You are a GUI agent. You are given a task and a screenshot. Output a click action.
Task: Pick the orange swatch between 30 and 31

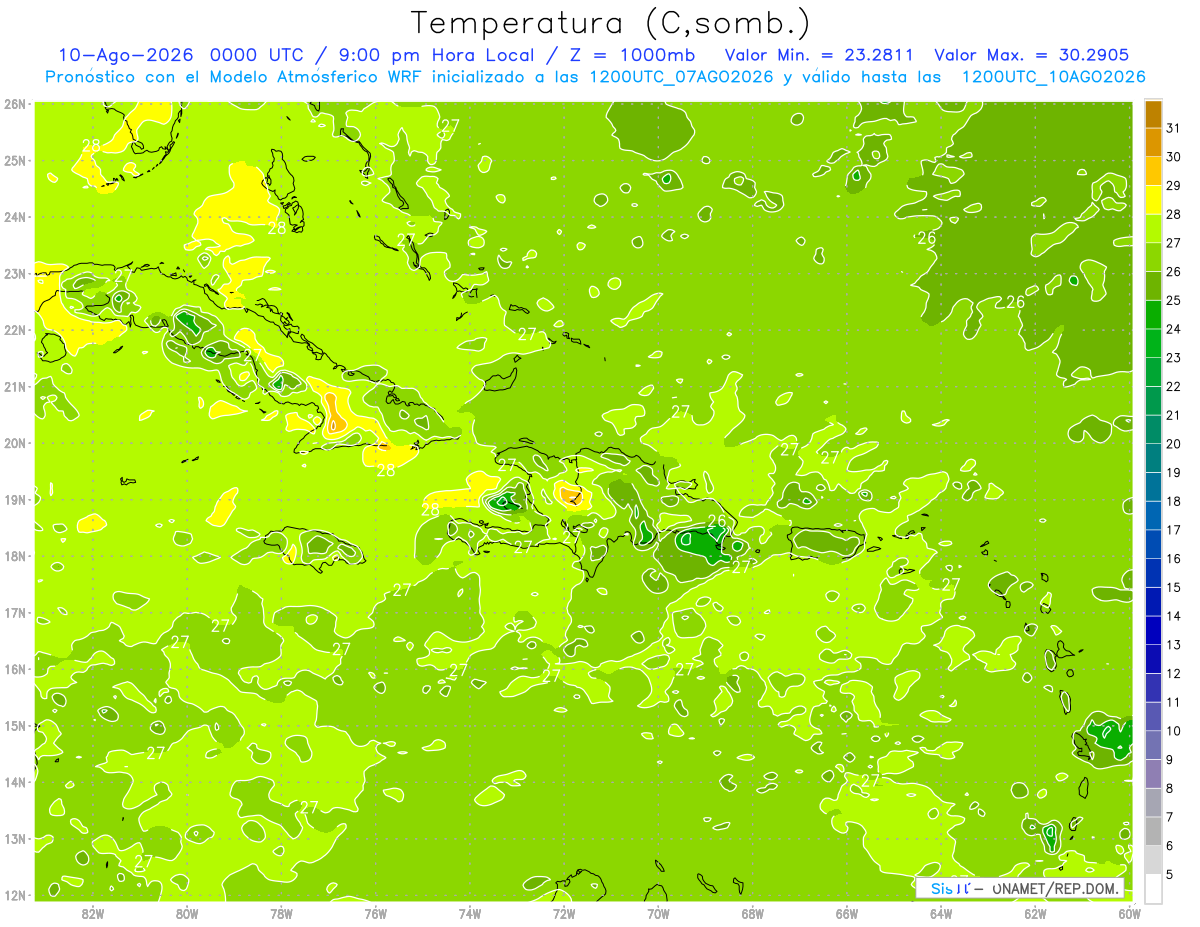click(x=1153, y=143)
